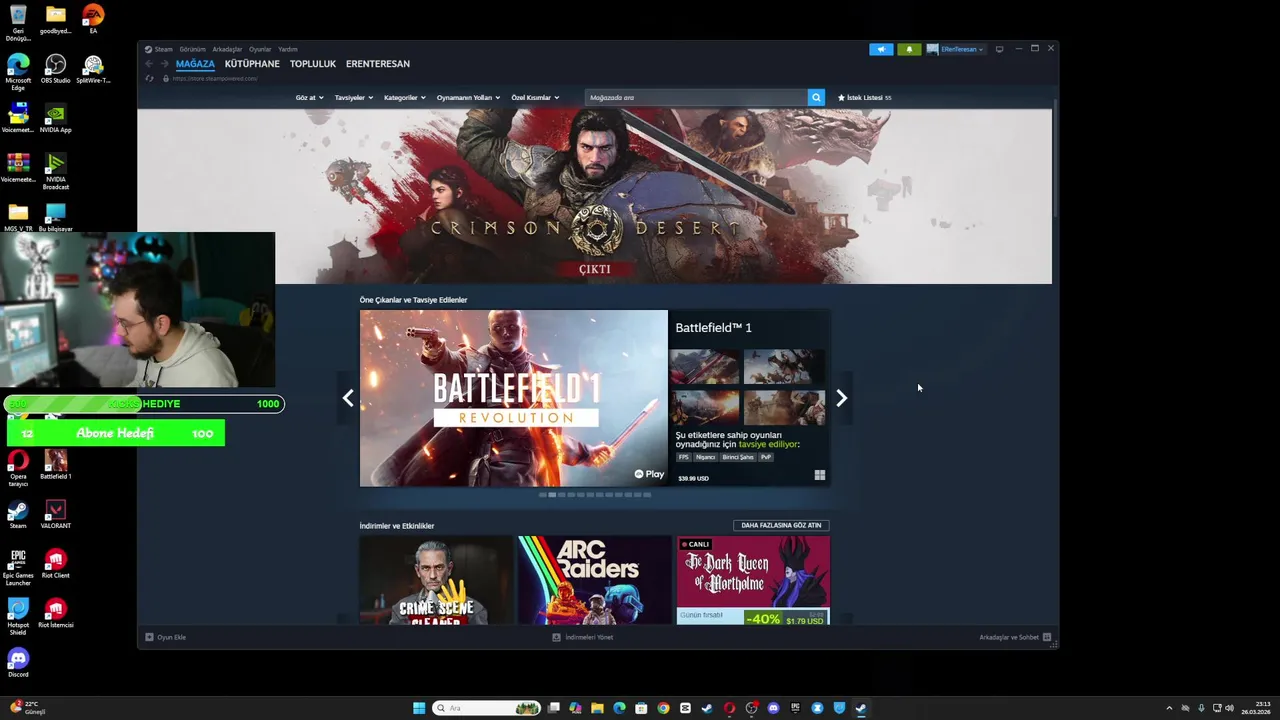Image resolution: width=1280 pixels, height=720 pixels.
Task: Open NVIDIA Broadcast desktop icon
Action: (x=56, y=169)
